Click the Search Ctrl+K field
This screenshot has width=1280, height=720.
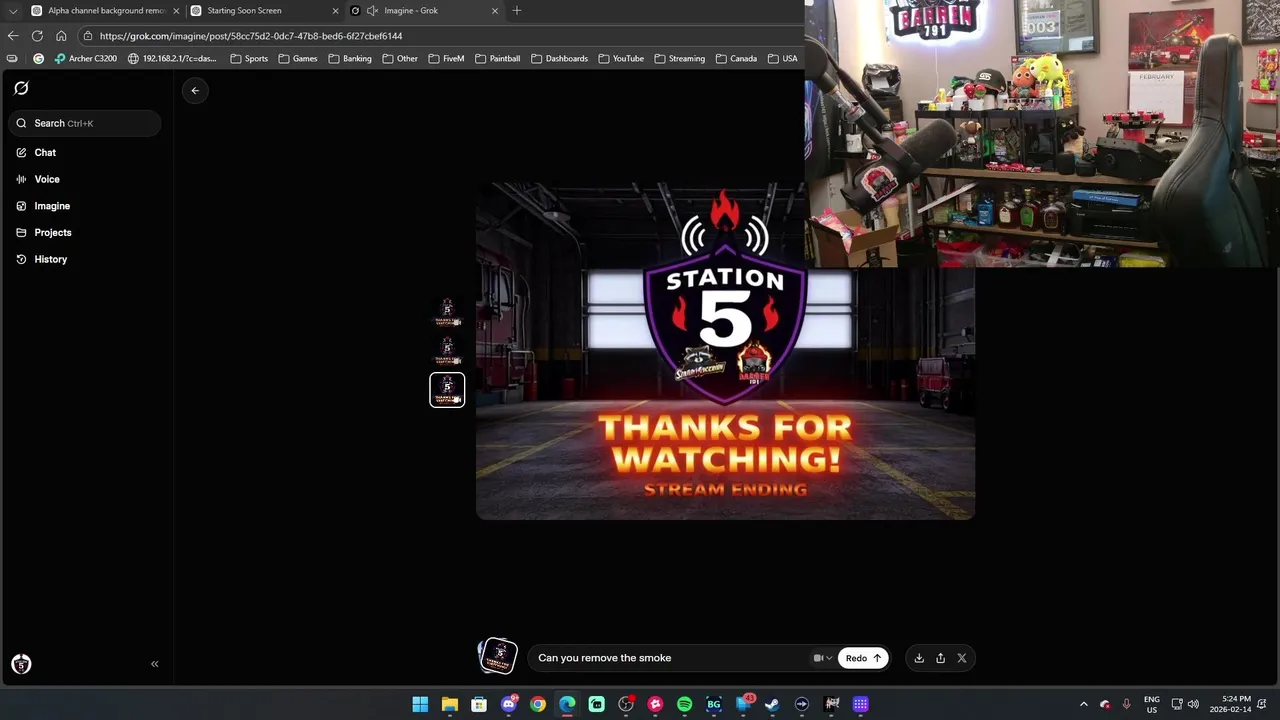[x=85, y=123]
